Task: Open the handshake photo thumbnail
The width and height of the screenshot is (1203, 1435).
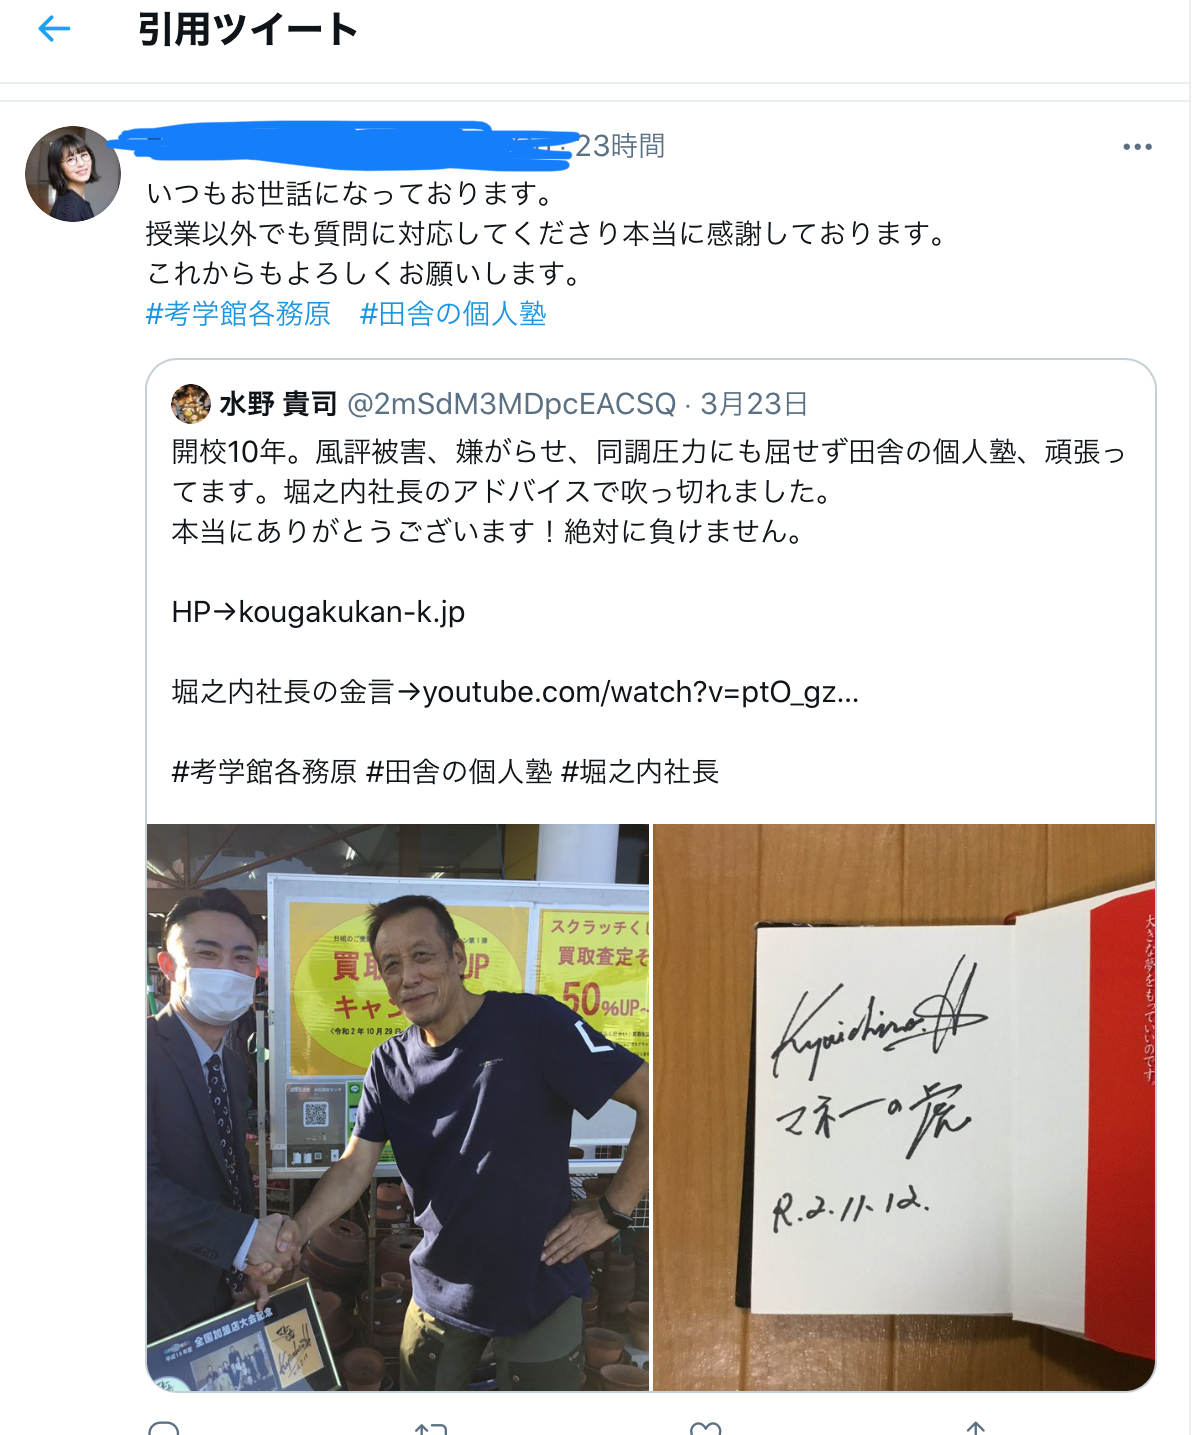Action: [398, 1107]
